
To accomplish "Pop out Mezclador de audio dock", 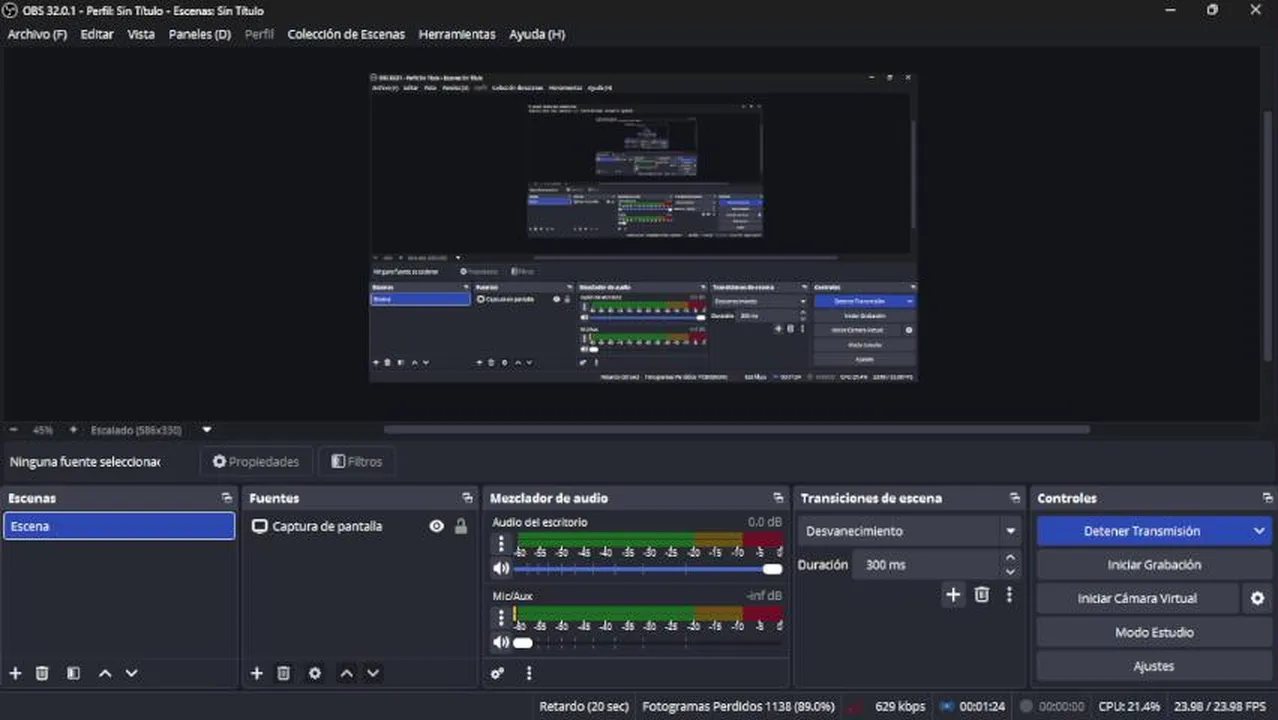I will click(778, 497).
